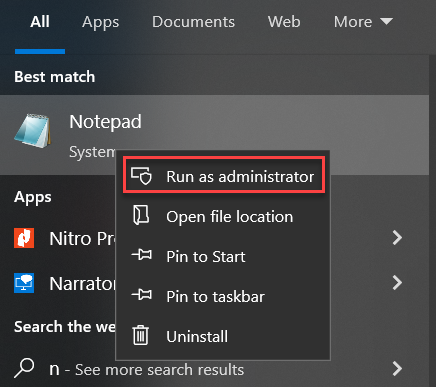Choose Pin to Start
Screen dimensions: 436x387
coord(223,256)
